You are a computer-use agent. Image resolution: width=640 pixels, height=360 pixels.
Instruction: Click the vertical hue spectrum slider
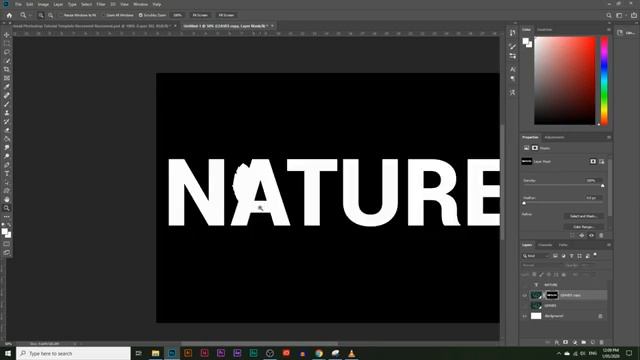tap(604, 80)
